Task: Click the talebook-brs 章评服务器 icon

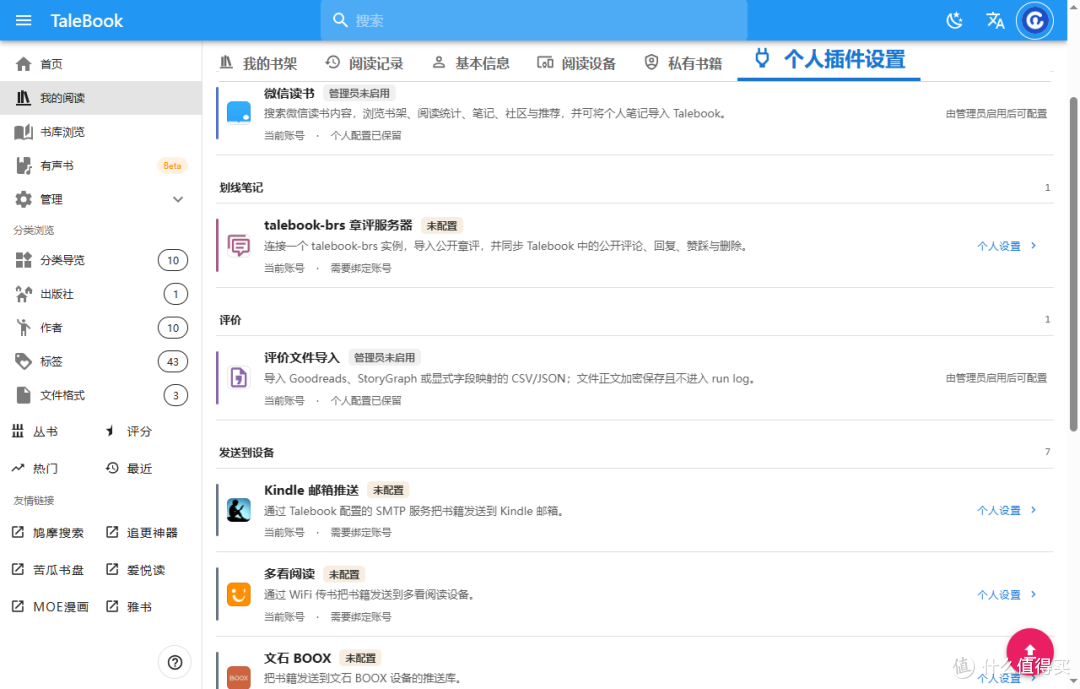Action: (x=238, y=245)
